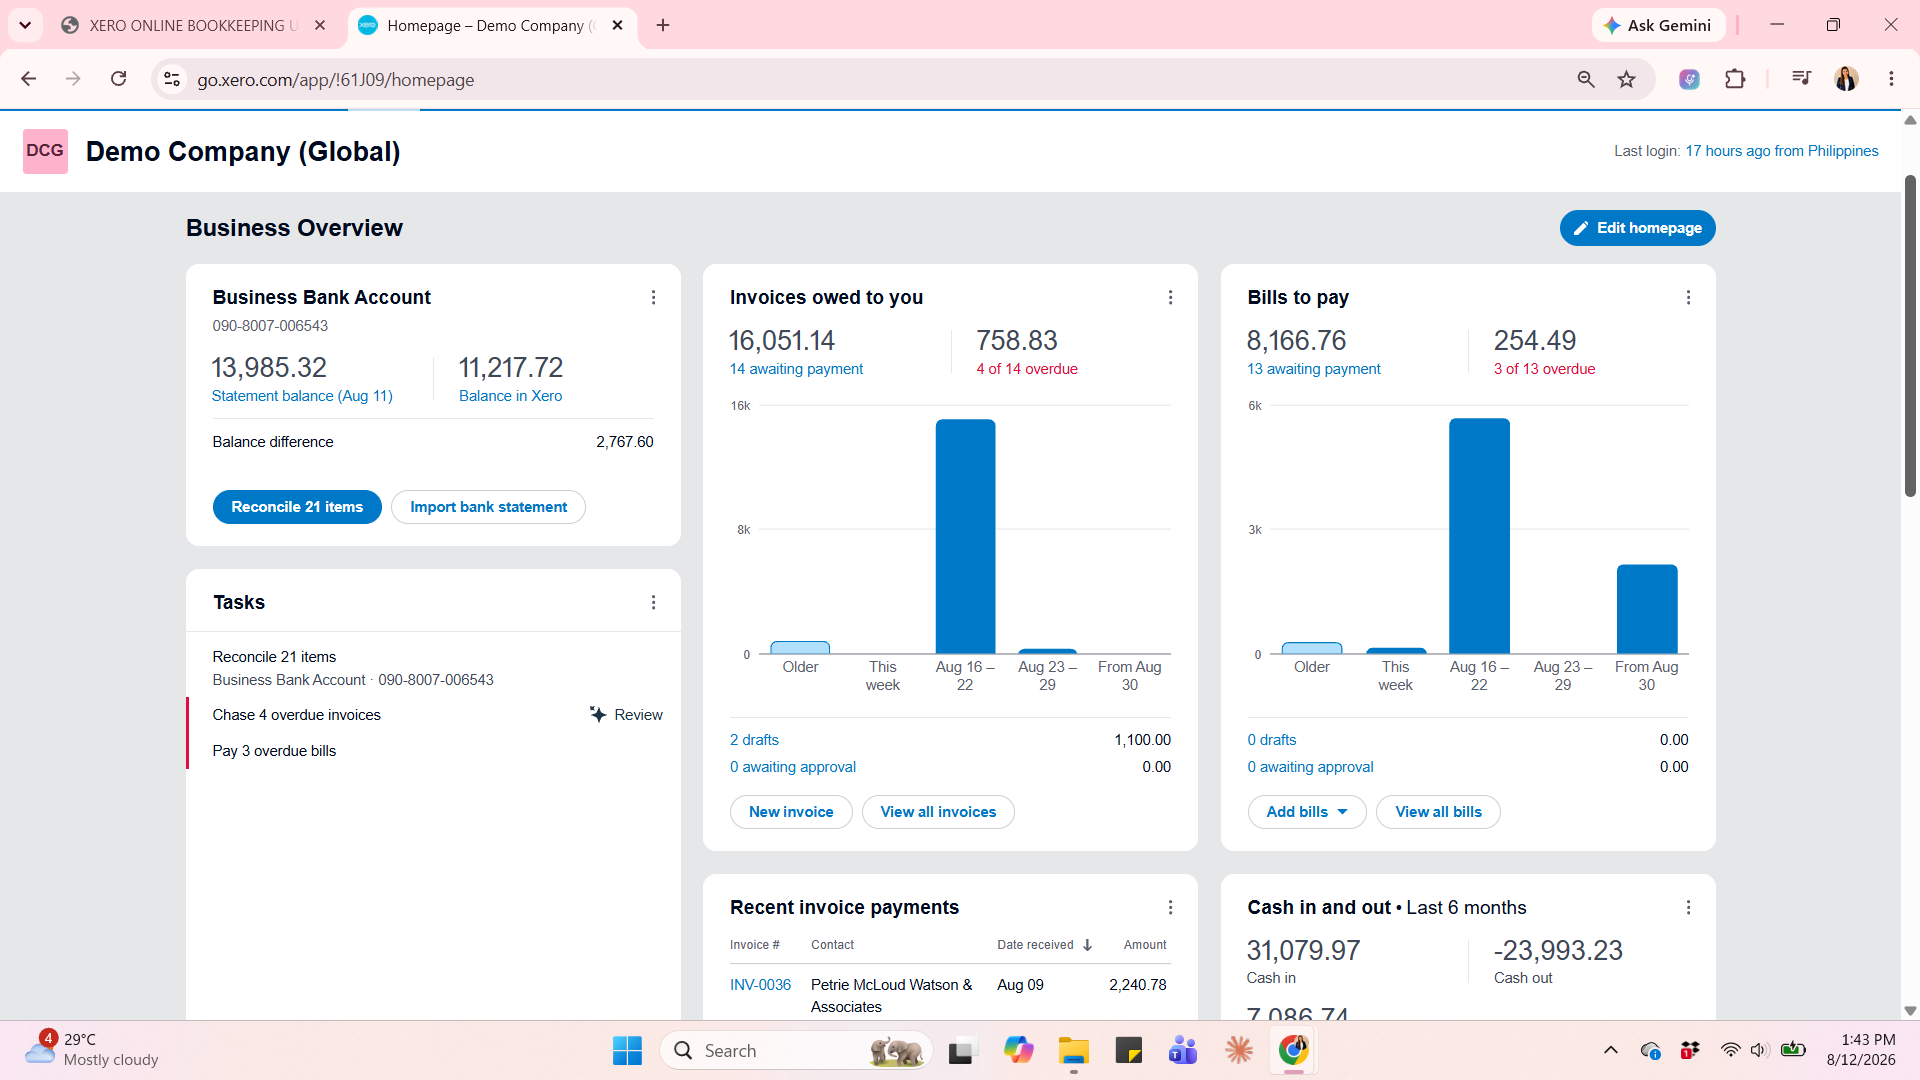
Task: Open a new browser tab
Action: tap(663, 25)
